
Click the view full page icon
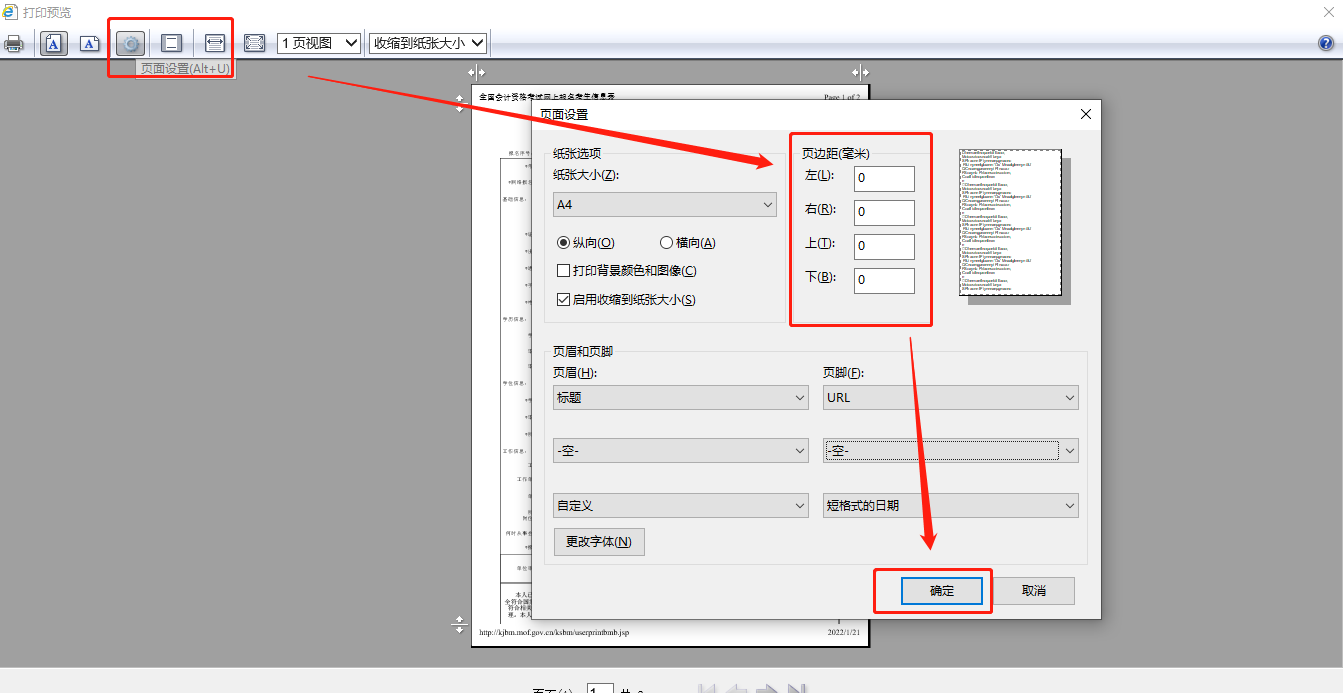pyautogui.click(x=255, y=43)
